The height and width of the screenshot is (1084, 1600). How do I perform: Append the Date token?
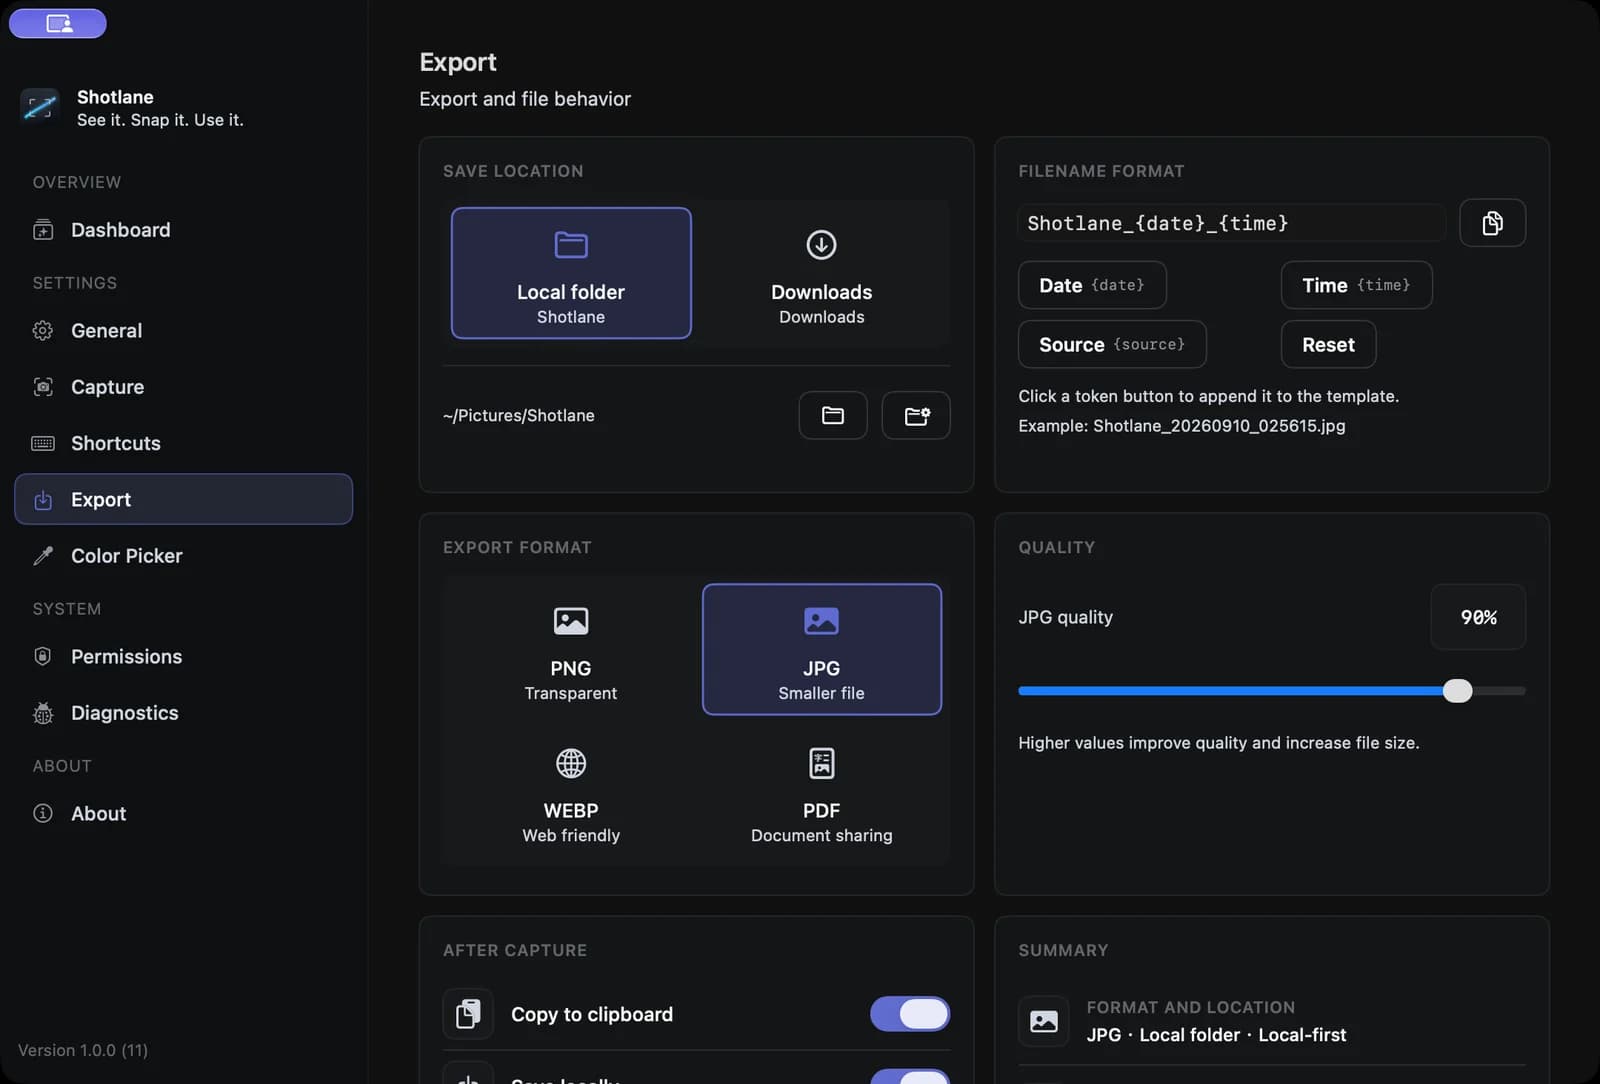pos(1092,285)
